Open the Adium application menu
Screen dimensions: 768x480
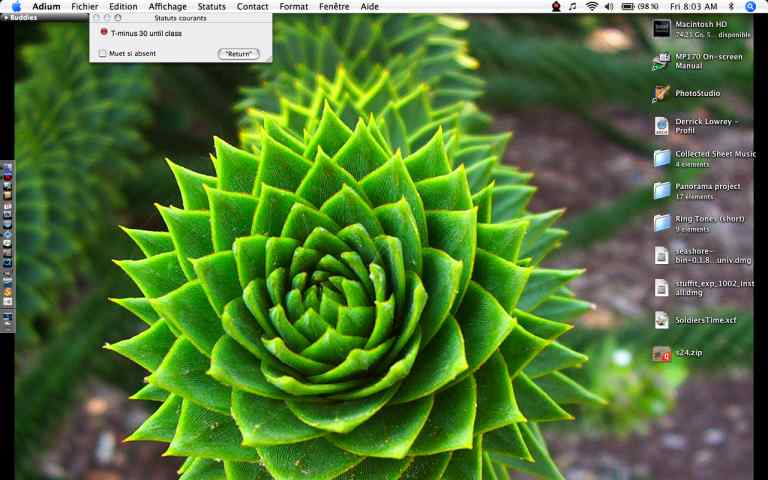[46, 6]
